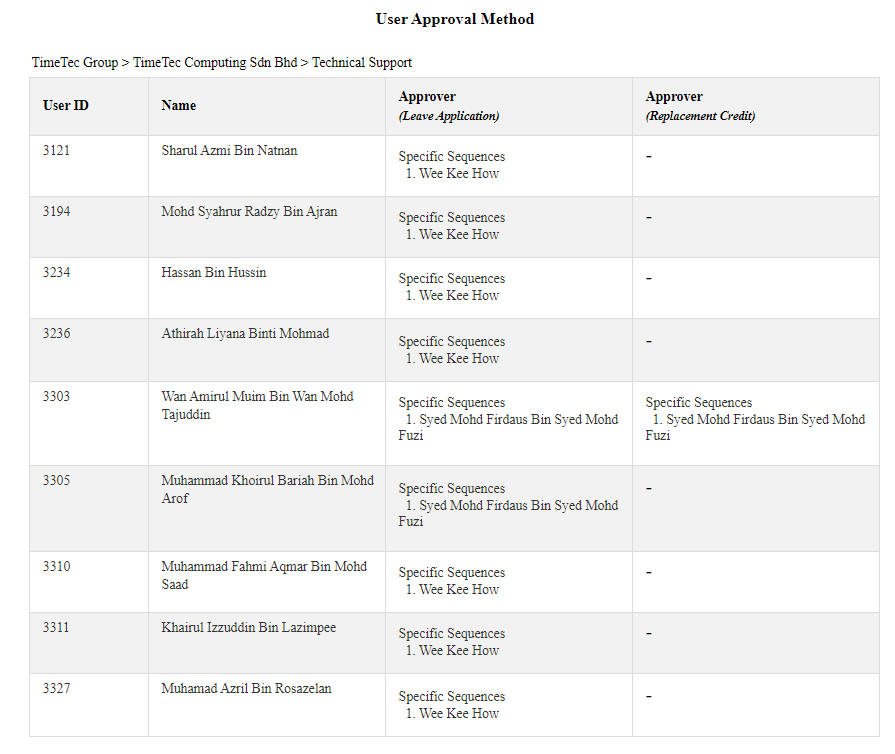Click Wee Kee How approver for Muhamad Azril
This screenshot has width=895, height=754.
click(x=459, y=713)
